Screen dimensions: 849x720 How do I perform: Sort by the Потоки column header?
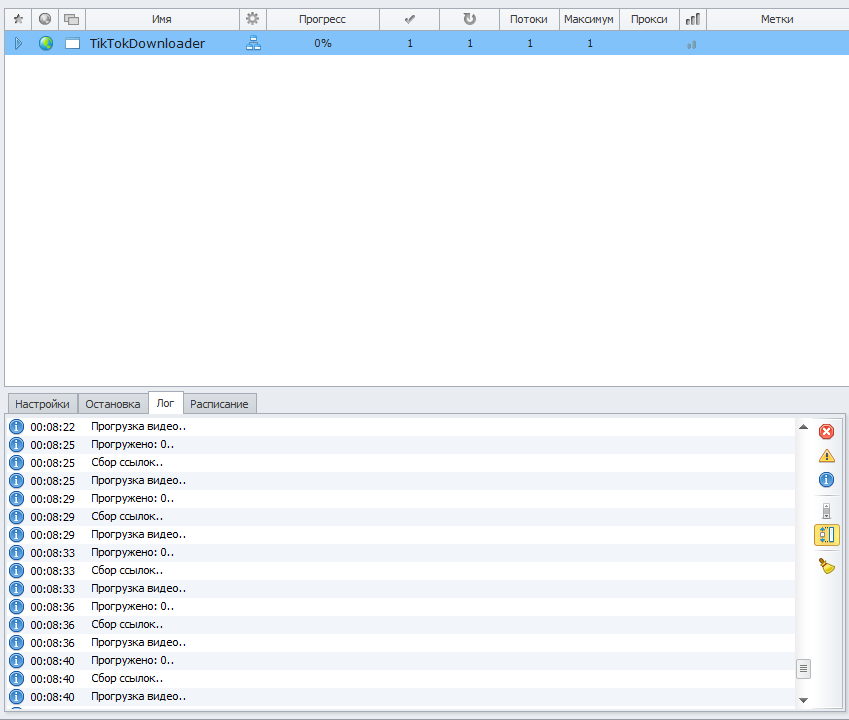pyautogui.click(x=528, y=19)
